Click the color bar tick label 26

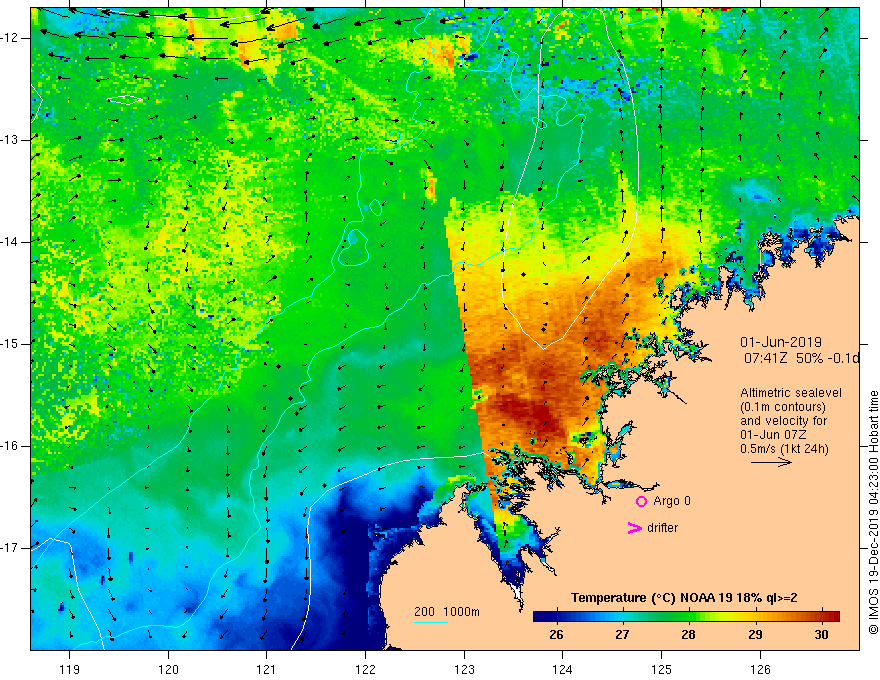(x=556, y=635)
